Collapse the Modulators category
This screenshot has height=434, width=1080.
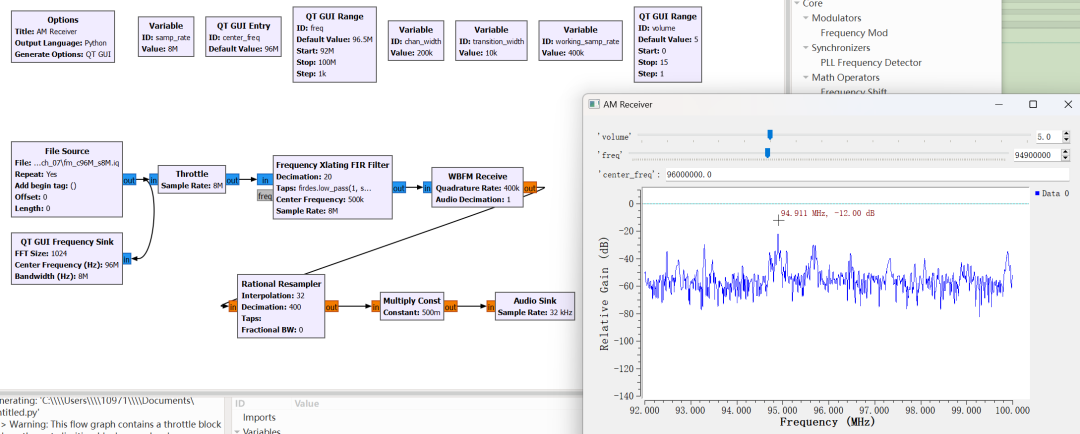click(x=806, y=18)
